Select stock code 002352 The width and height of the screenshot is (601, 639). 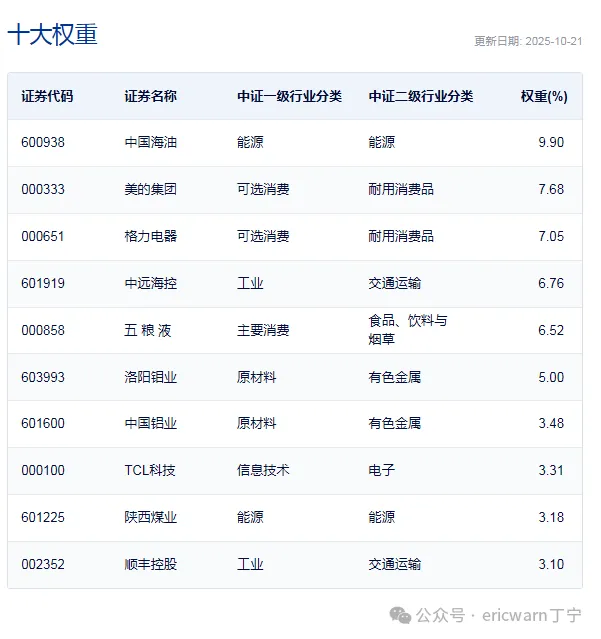pos(43,564)
